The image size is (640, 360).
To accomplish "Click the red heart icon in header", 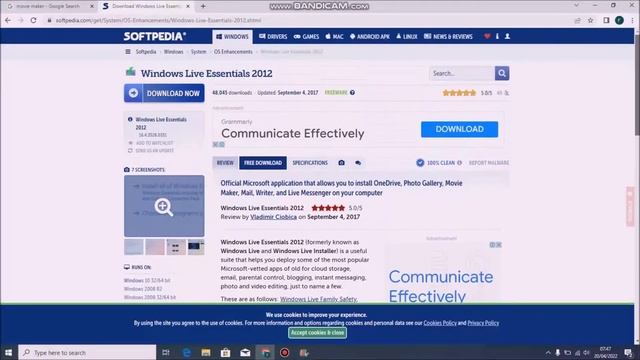I will coord(487,36).
